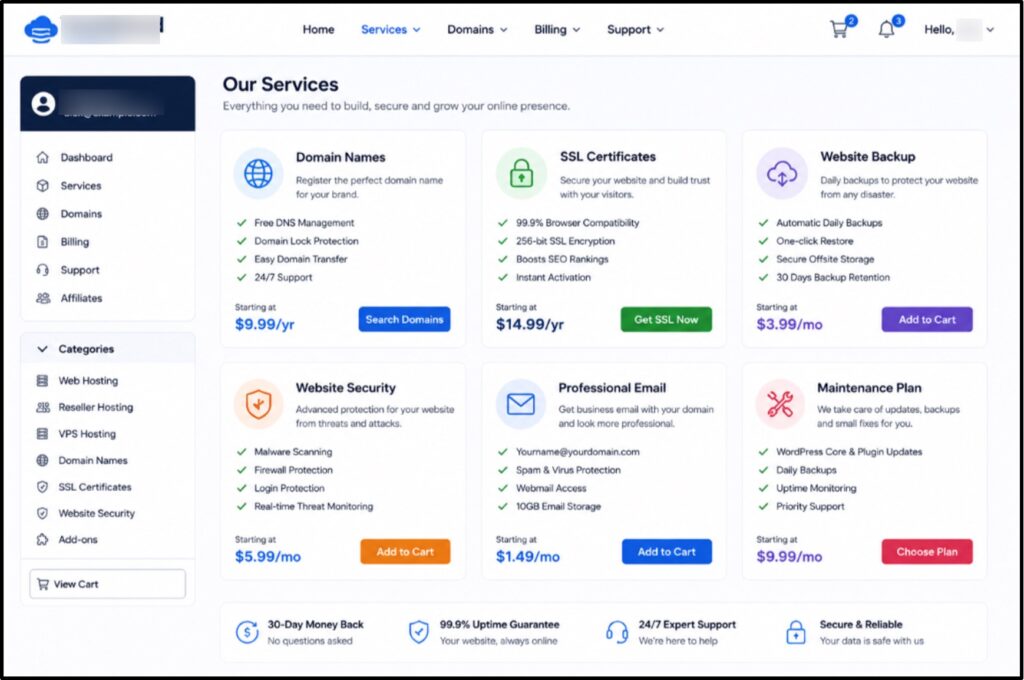Click the Support headset icon in sidebar
The height and width of the screenshot is (680, 1024).
(x=42, y=270)
